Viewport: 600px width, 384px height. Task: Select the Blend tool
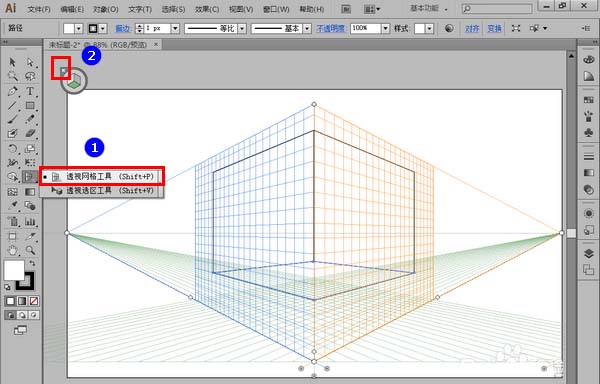(x=30, y=206)
